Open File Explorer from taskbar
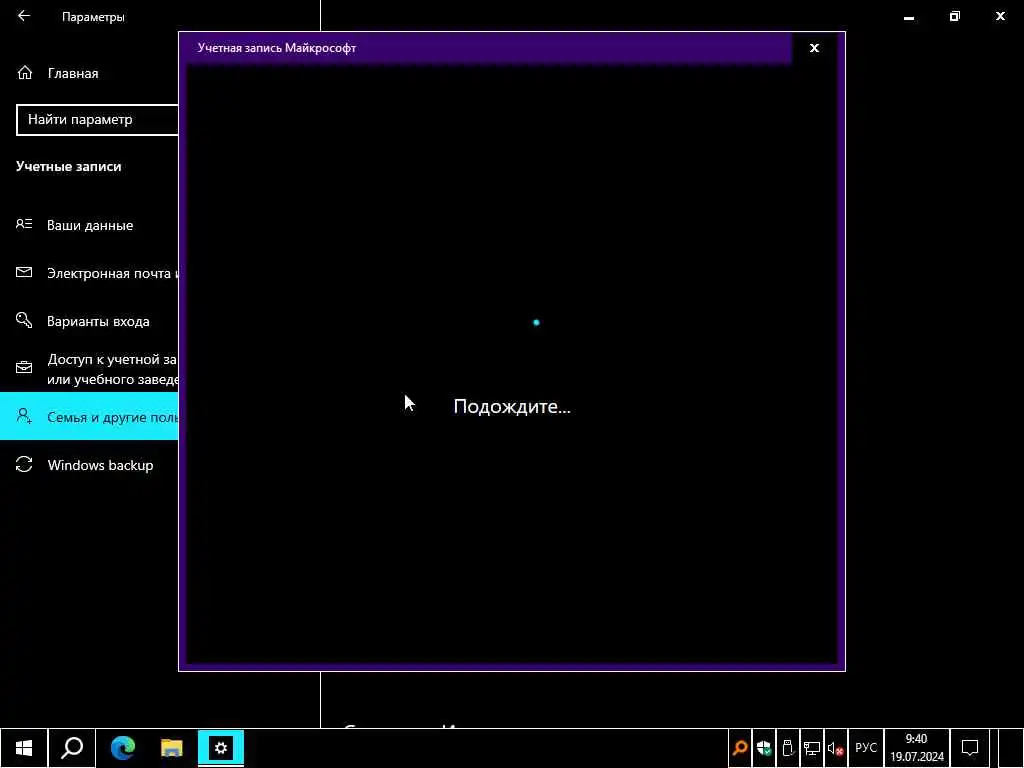Viewport: 1024px width, 768px height. [x=172, y=748]
